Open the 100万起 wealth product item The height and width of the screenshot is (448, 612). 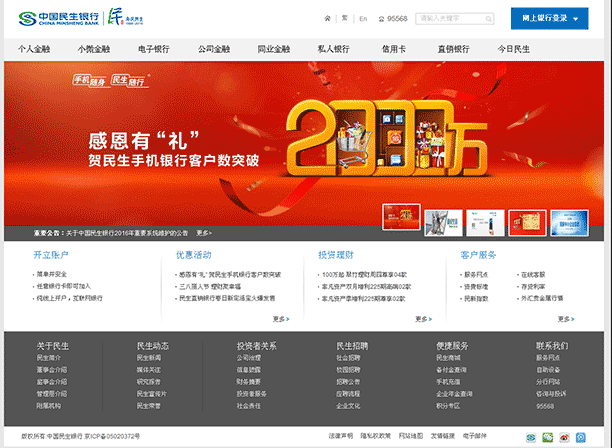tap(365, 275)
